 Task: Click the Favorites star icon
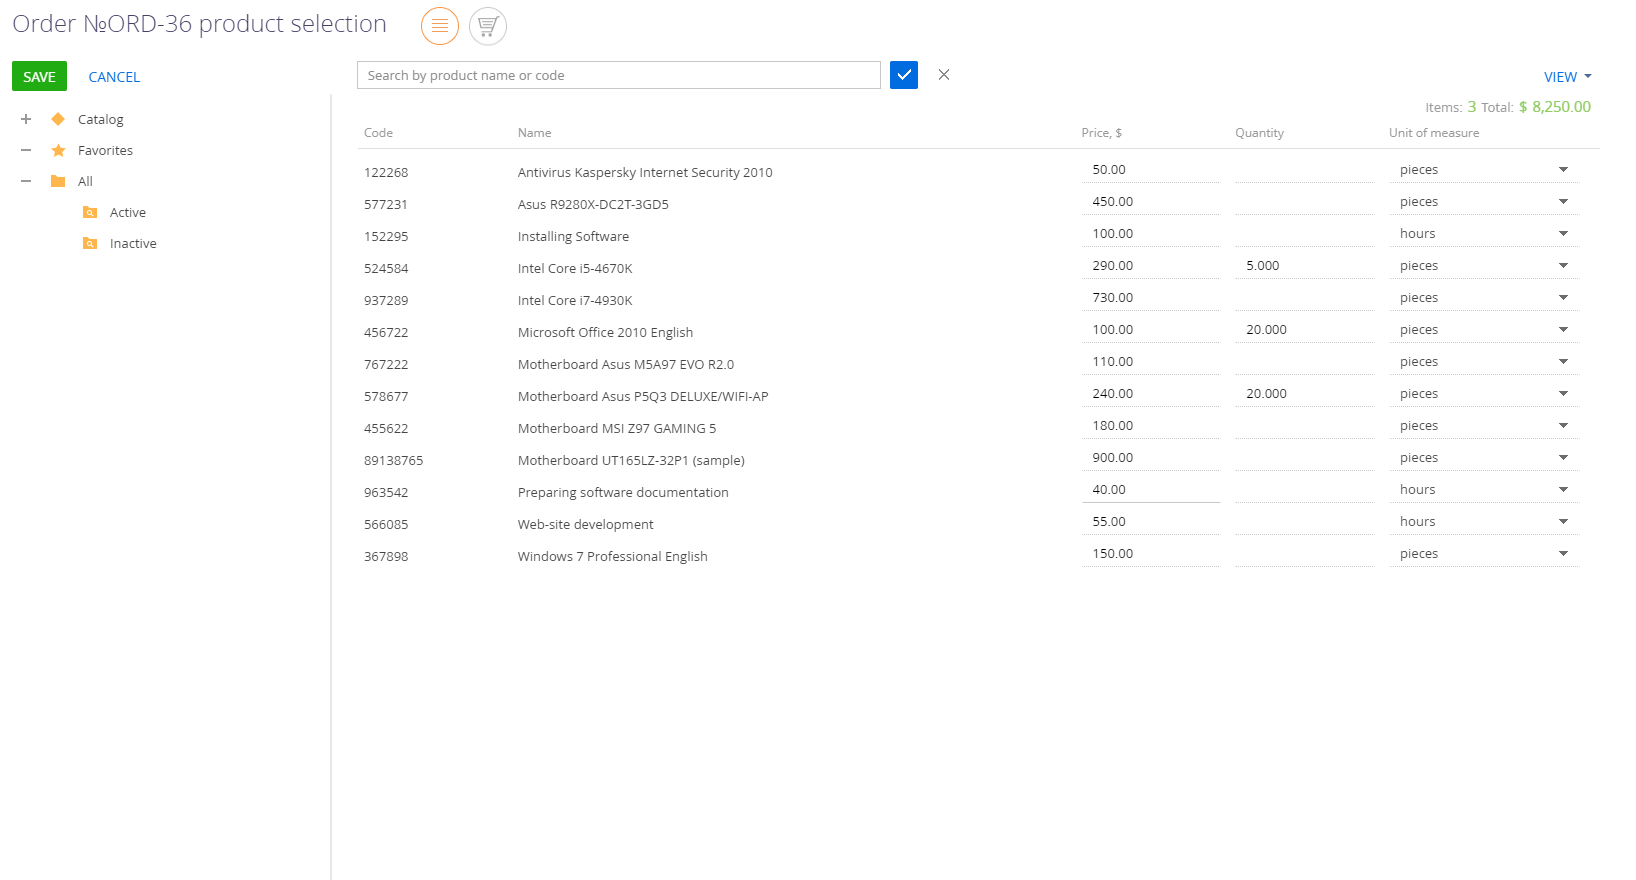(58, 150)
